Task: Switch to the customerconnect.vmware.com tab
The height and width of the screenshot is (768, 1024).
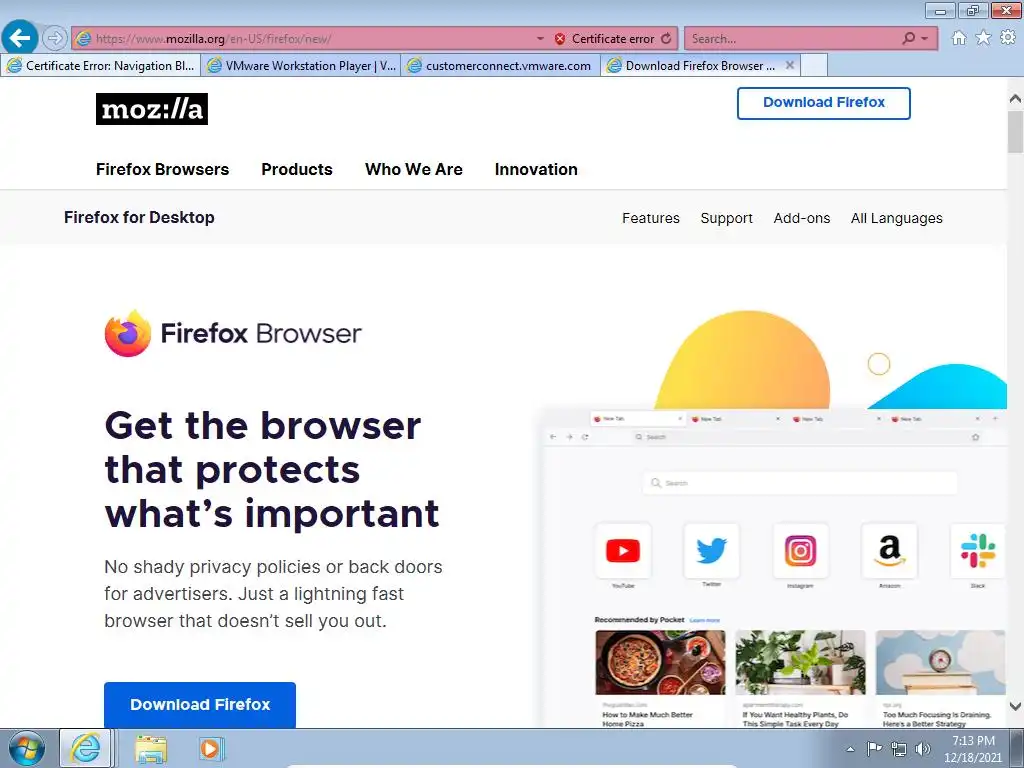Action: pyautogui.click(x=501, y=65)
